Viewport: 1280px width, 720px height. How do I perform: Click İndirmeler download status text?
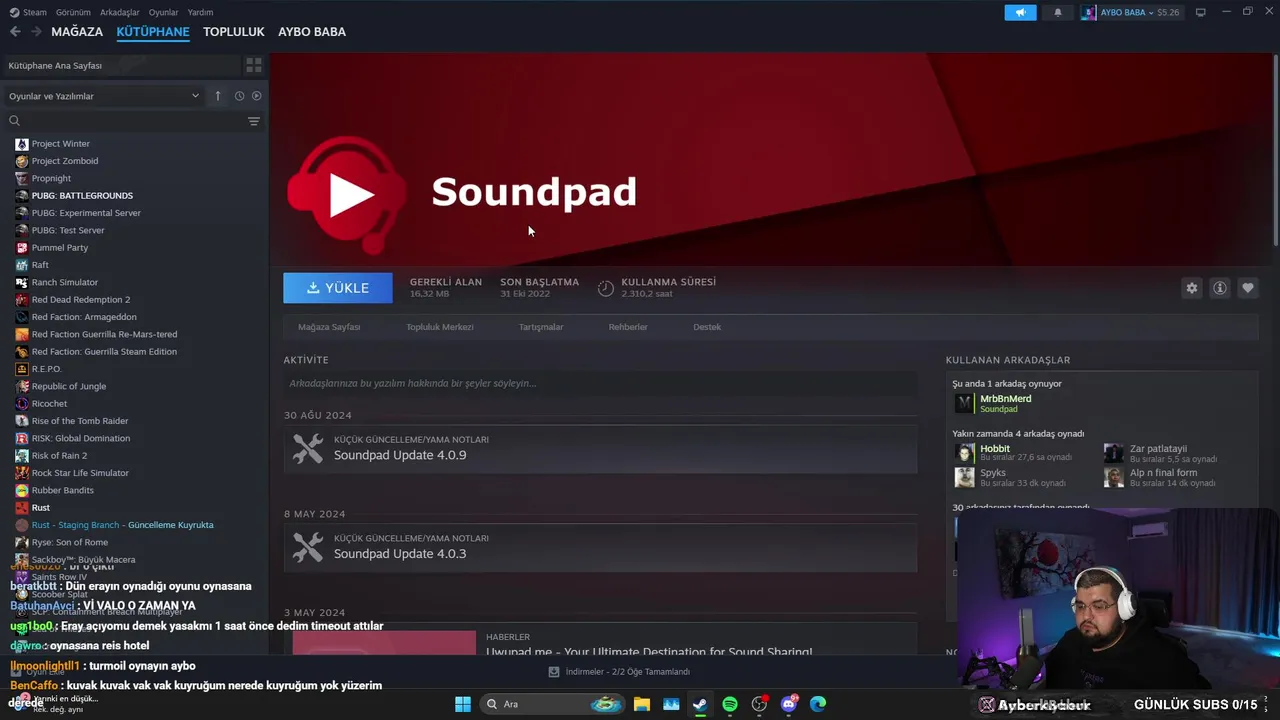click(x=627, y=672)
